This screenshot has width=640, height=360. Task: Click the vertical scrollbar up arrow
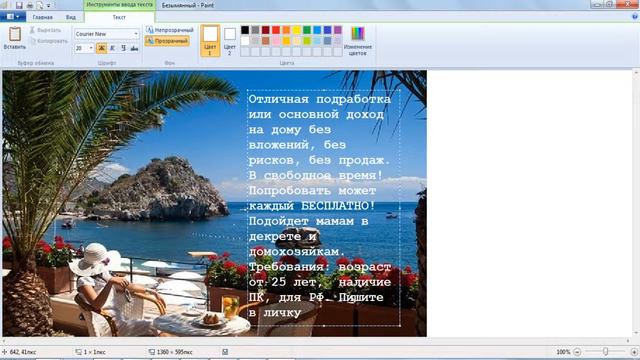(636, 73)
